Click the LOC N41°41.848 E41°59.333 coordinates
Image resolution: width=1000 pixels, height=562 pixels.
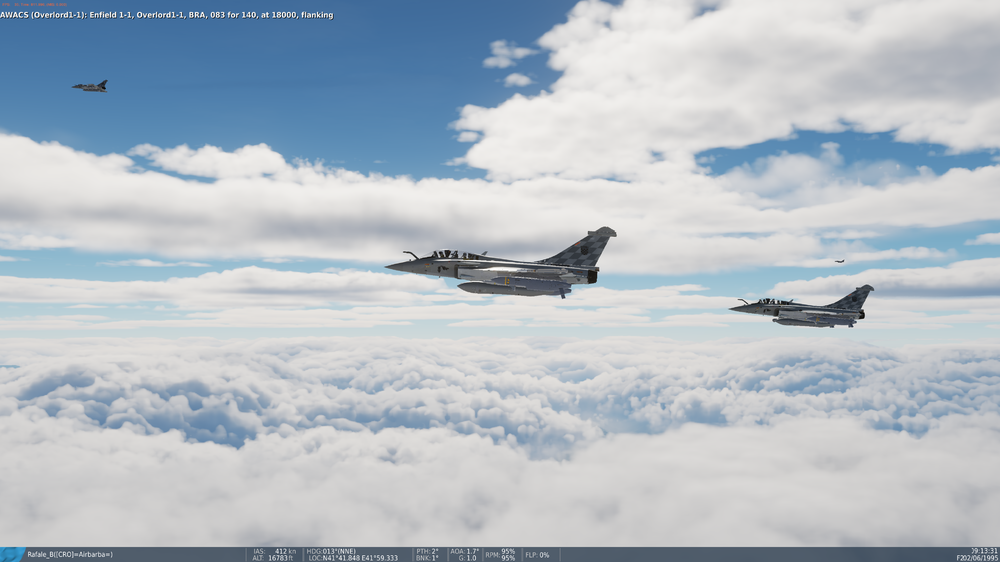coord(353,558)
